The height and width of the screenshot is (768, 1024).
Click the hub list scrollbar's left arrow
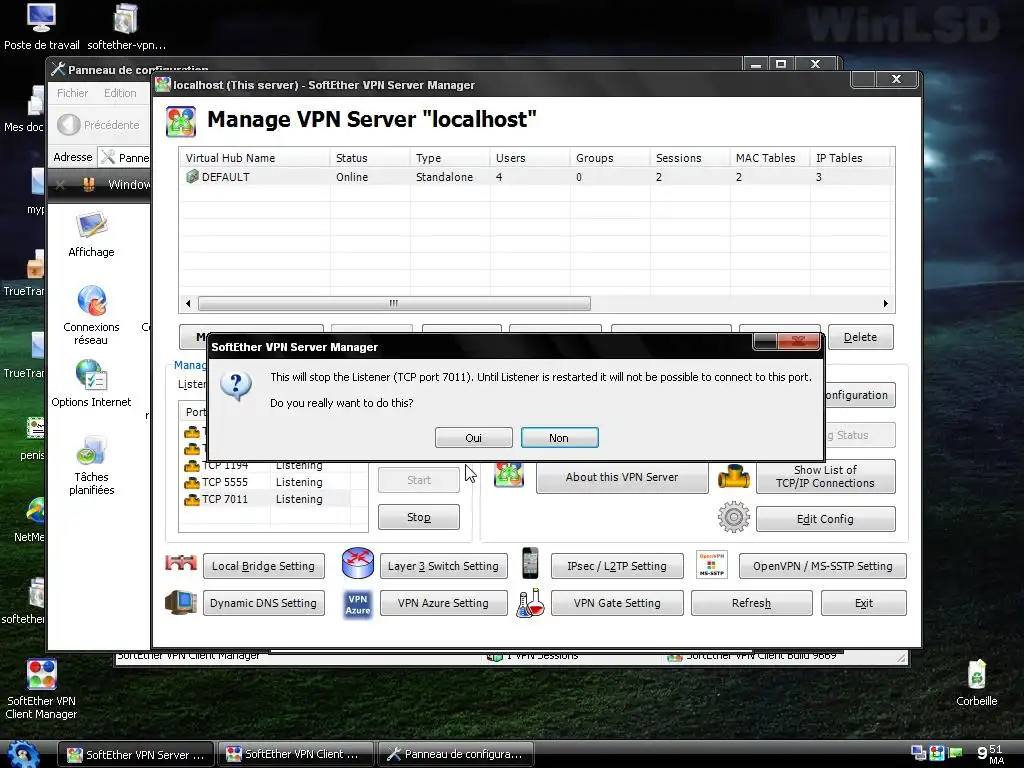(x=188, y=304)
